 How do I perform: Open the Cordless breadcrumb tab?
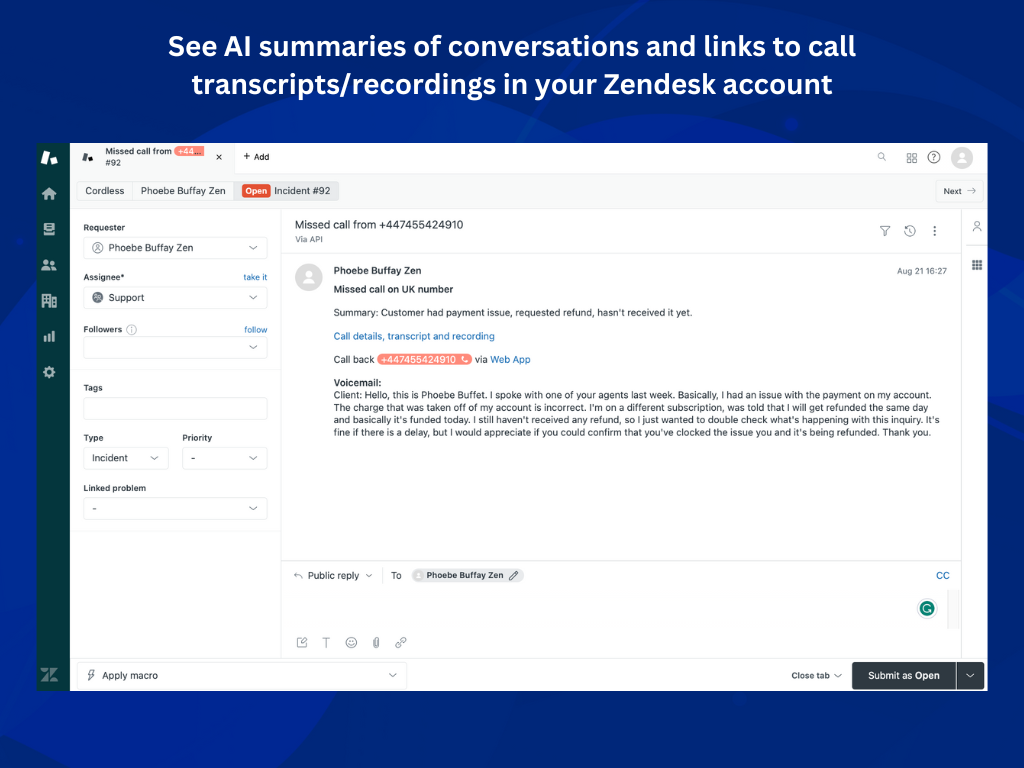point(104,191)
